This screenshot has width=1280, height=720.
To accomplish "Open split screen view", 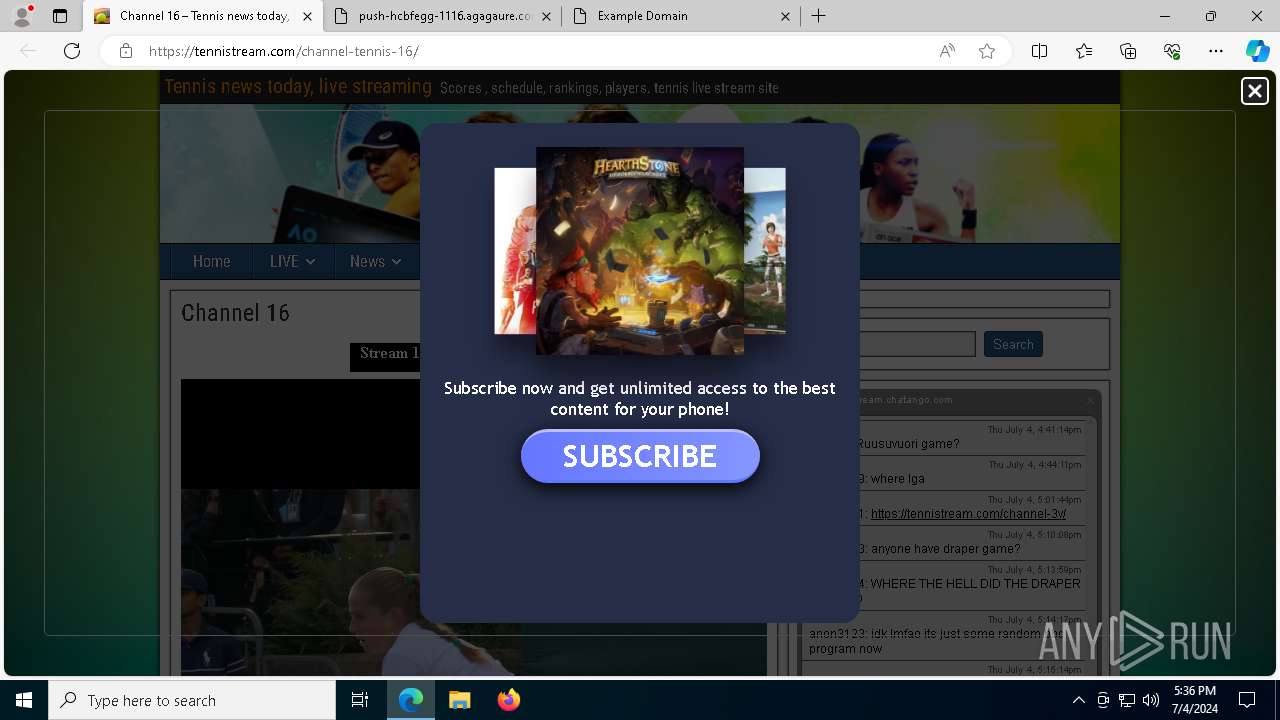I will tap(1039, 51).
